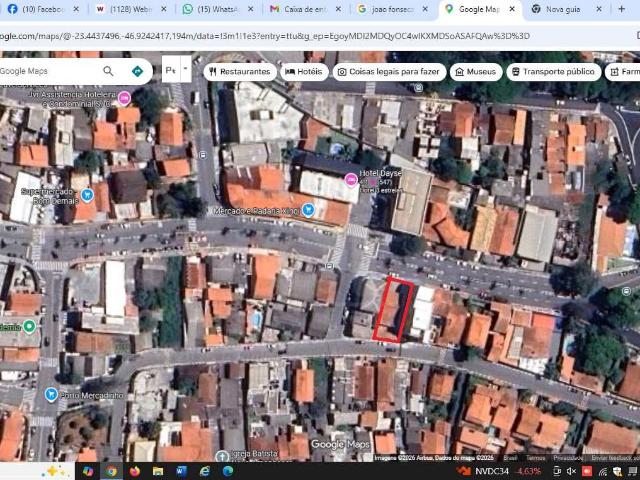Open the Copilot icon in the taskbar
640x480 pixels.
pos(88,471)
